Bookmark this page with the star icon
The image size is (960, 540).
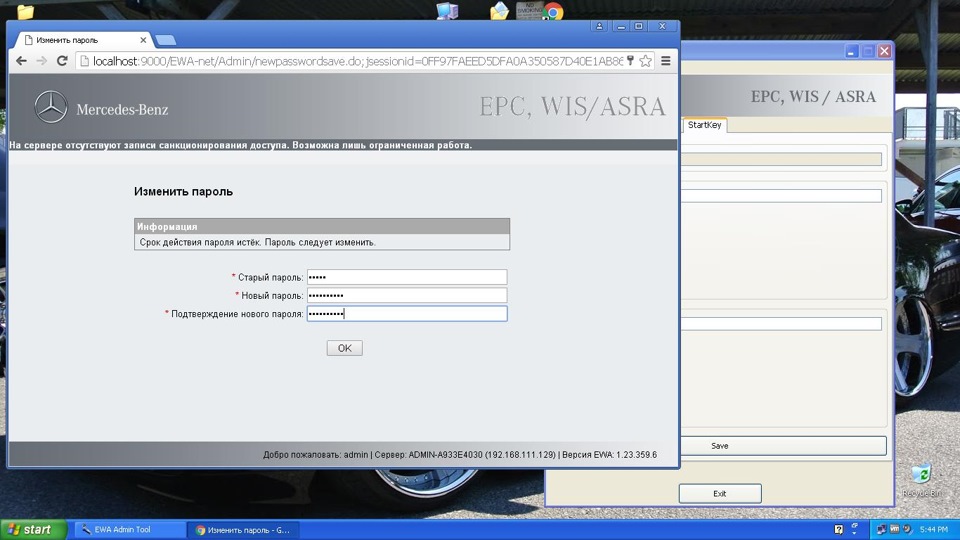click(x=645, y=61)
